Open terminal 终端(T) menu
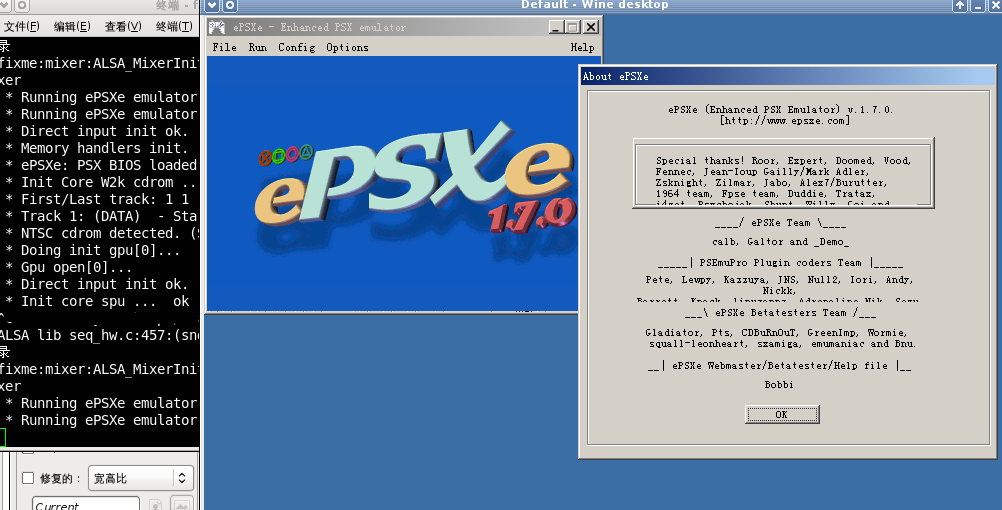This screenshot has height=510, width=1002. click(x=174, y=26)
